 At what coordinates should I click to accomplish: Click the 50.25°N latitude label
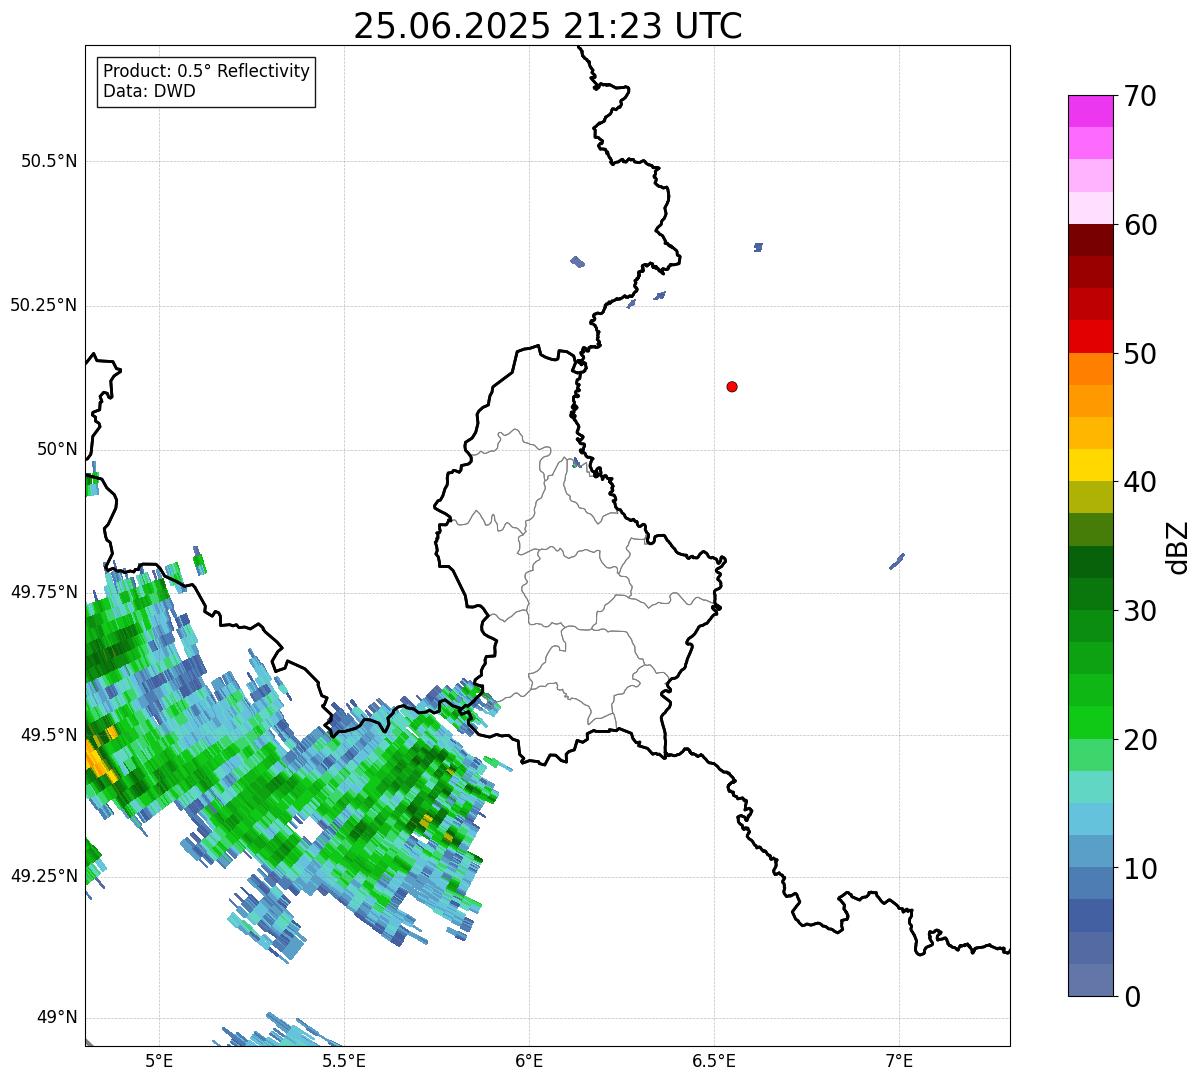[44, 305]
